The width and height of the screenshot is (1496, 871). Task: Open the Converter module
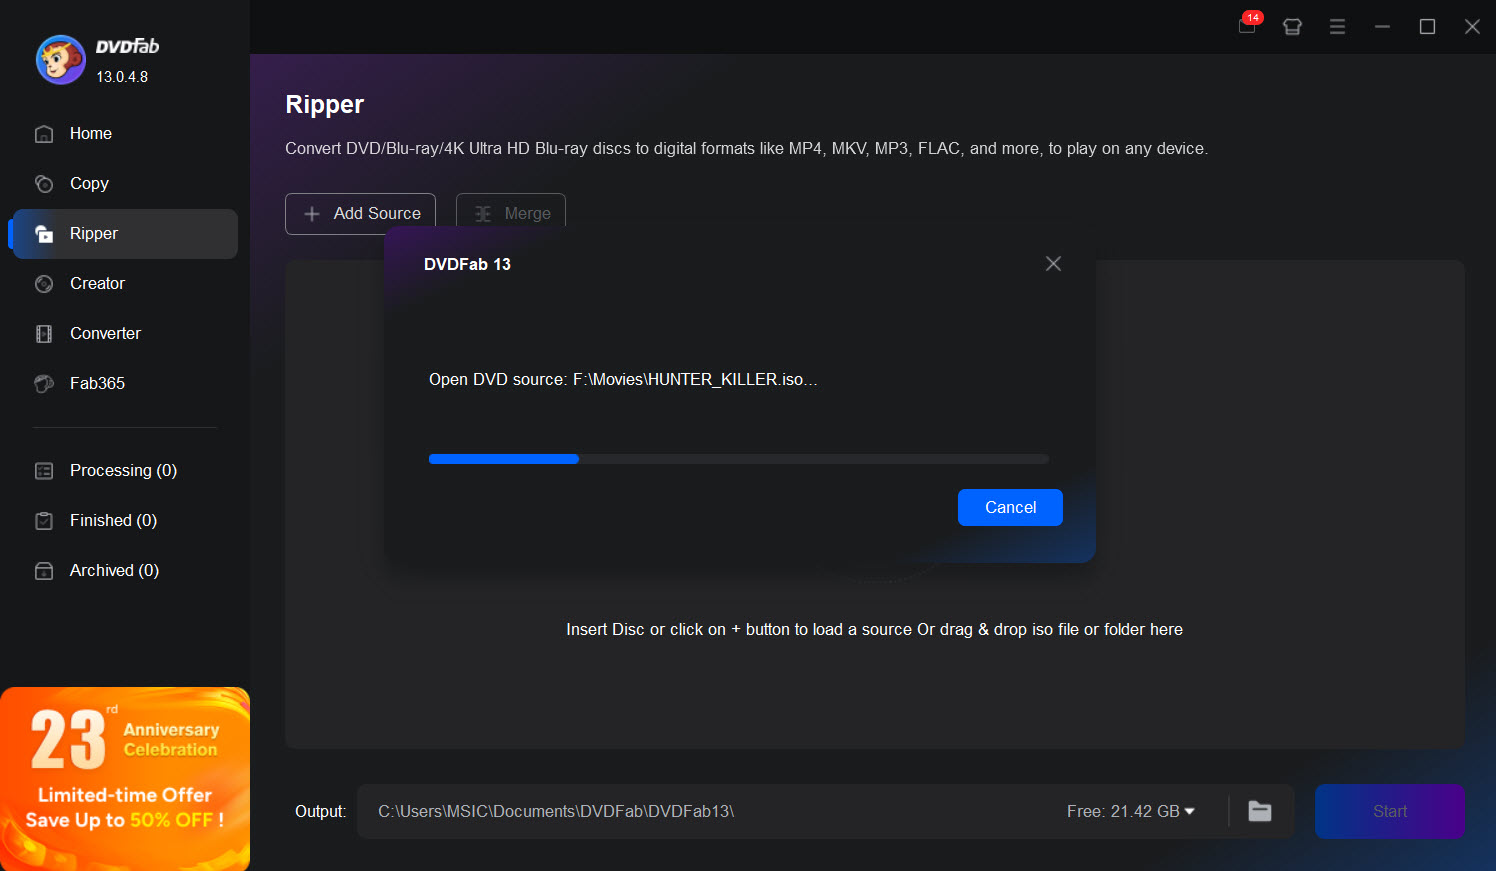tap(105, 334)
